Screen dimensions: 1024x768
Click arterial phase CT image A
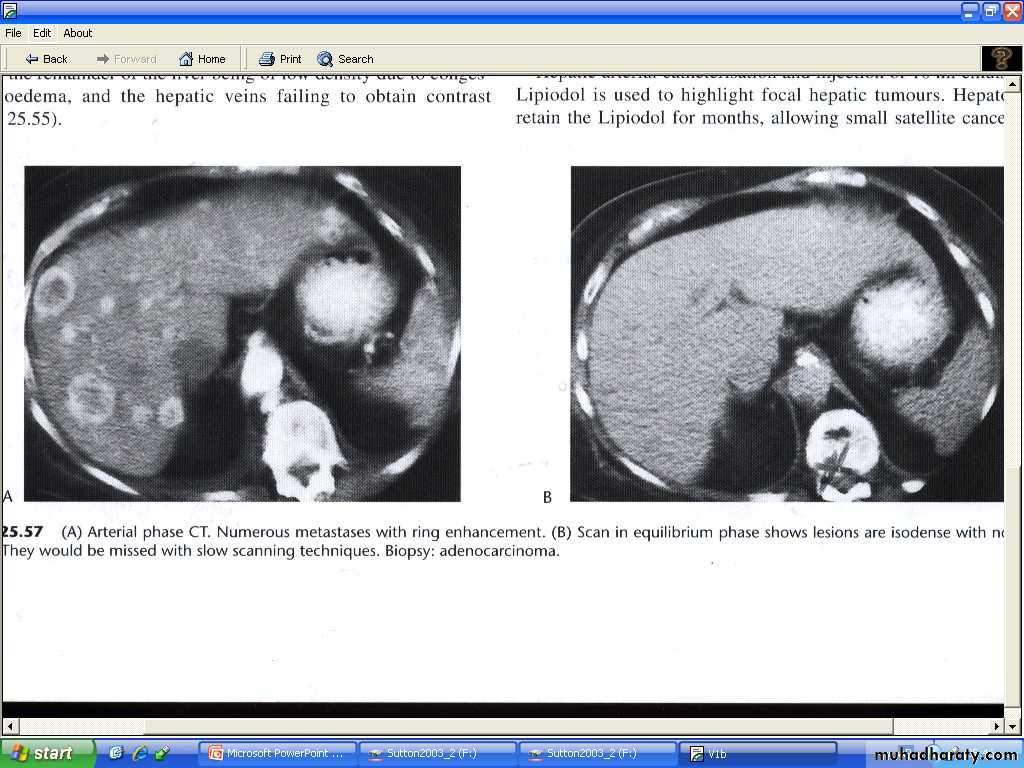[x=242, y=333]
